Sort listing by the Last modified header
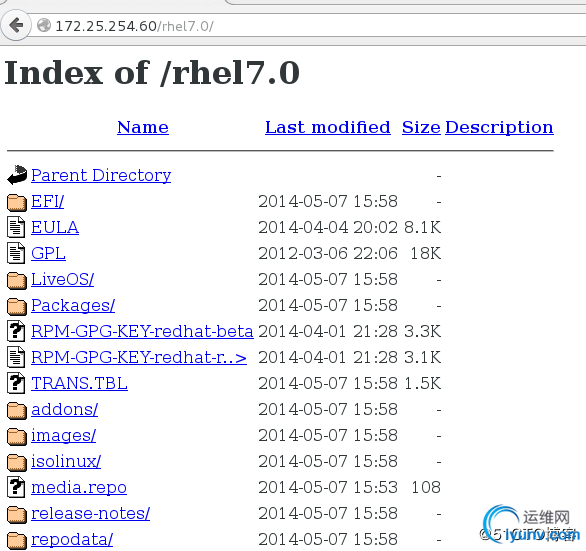Image resolution: width=586 pixels, height=551 pixels. [x=328, y=127]
